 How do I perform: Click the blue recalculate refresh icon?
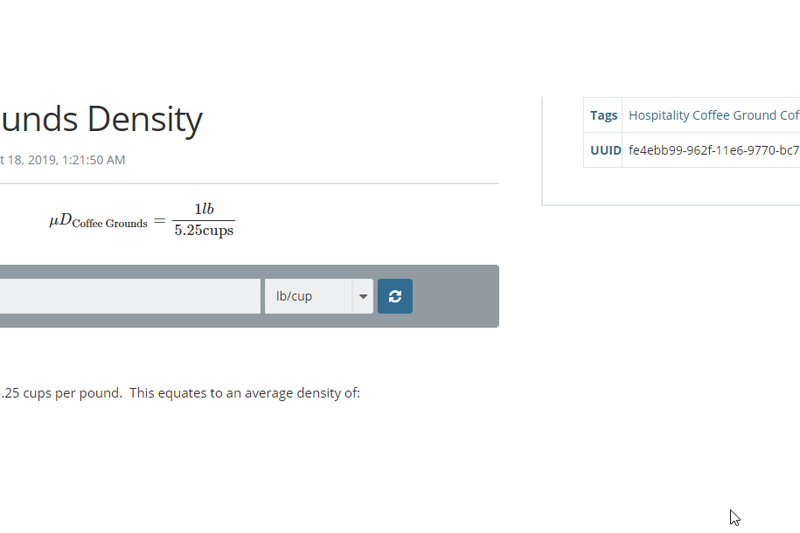[395, 296]
